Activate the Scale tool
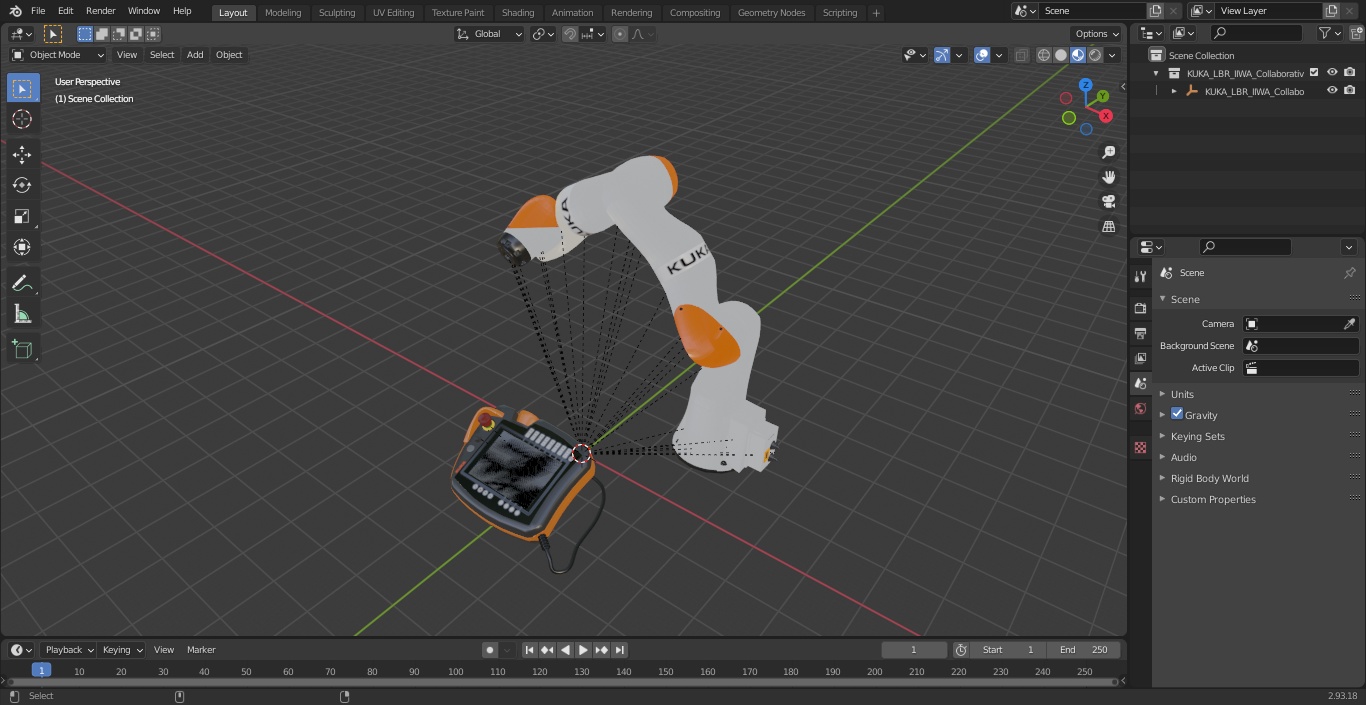This screenshot has width=1366, height=705. pyautogui.click(x=22, y=216)
